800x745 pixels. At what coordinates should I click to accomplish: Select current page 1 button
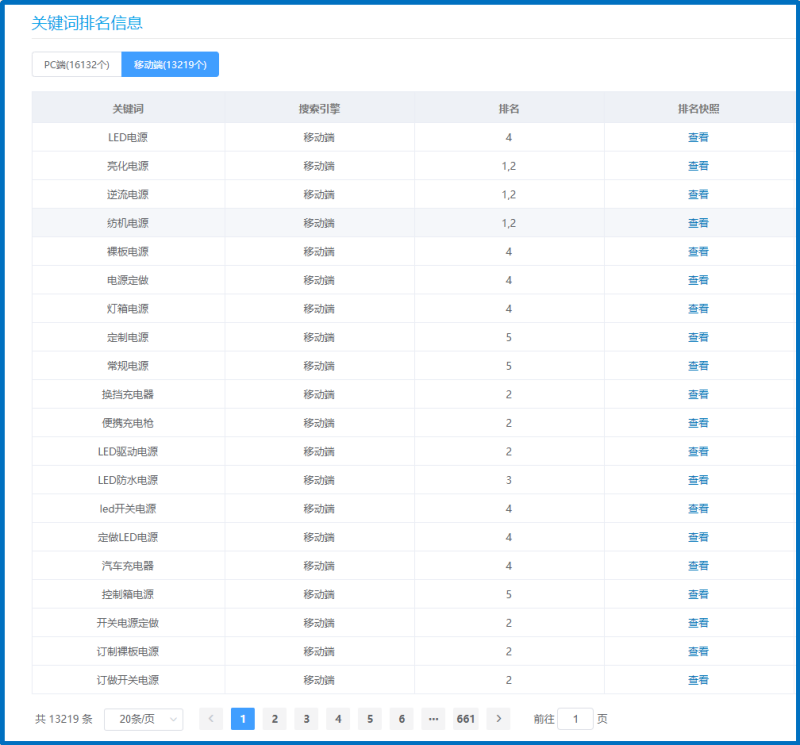click(242, 719)
